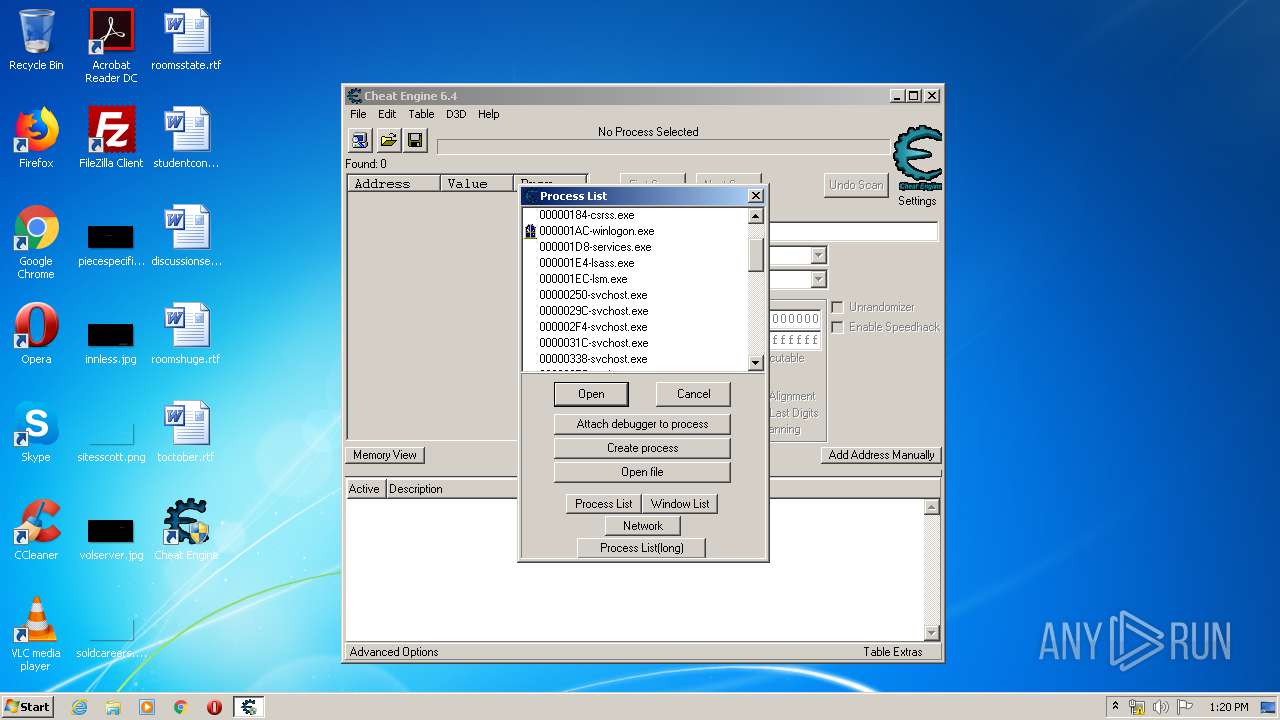Open Recycle Bin on desktop

point(36,40)
